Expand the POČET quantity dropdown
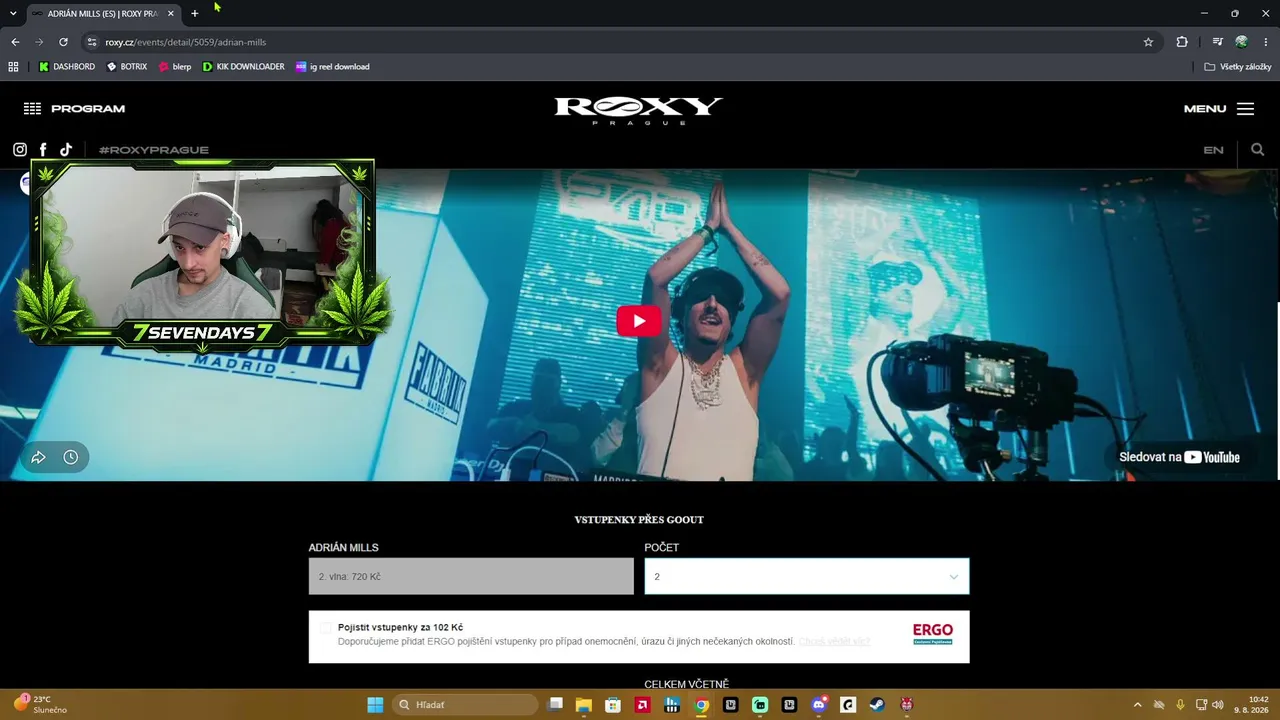 pyautogui.click(x=807, y=576)
